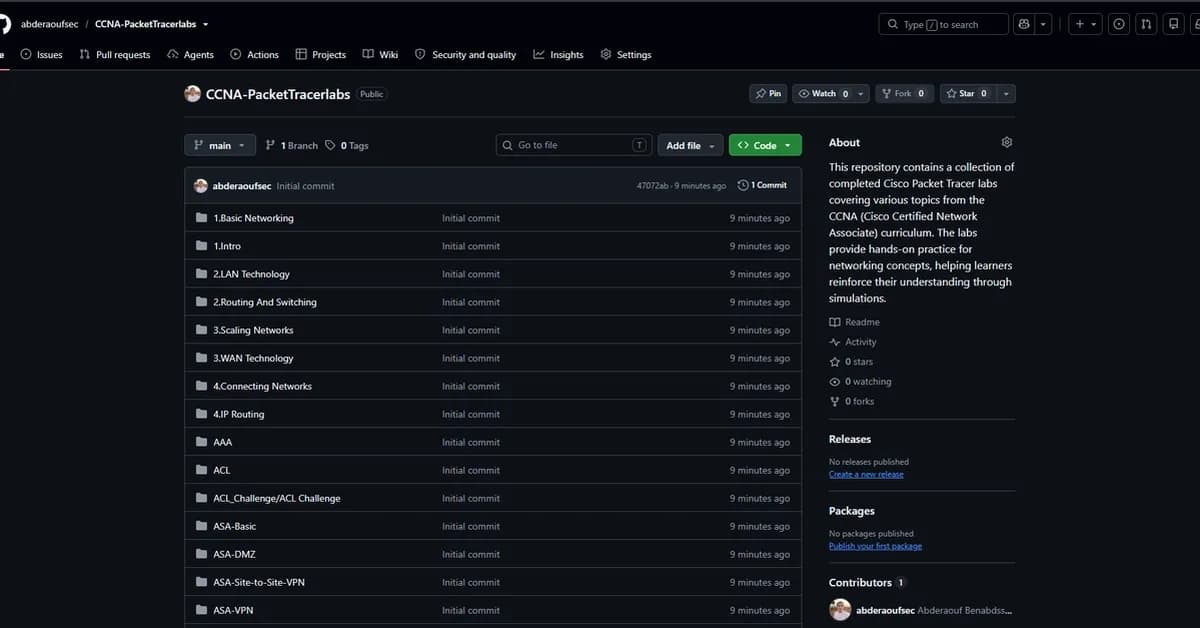Switch to the Pull requests tab
Image resolution: width=1200 pixels, height=628 pixels.
(115, 55)
